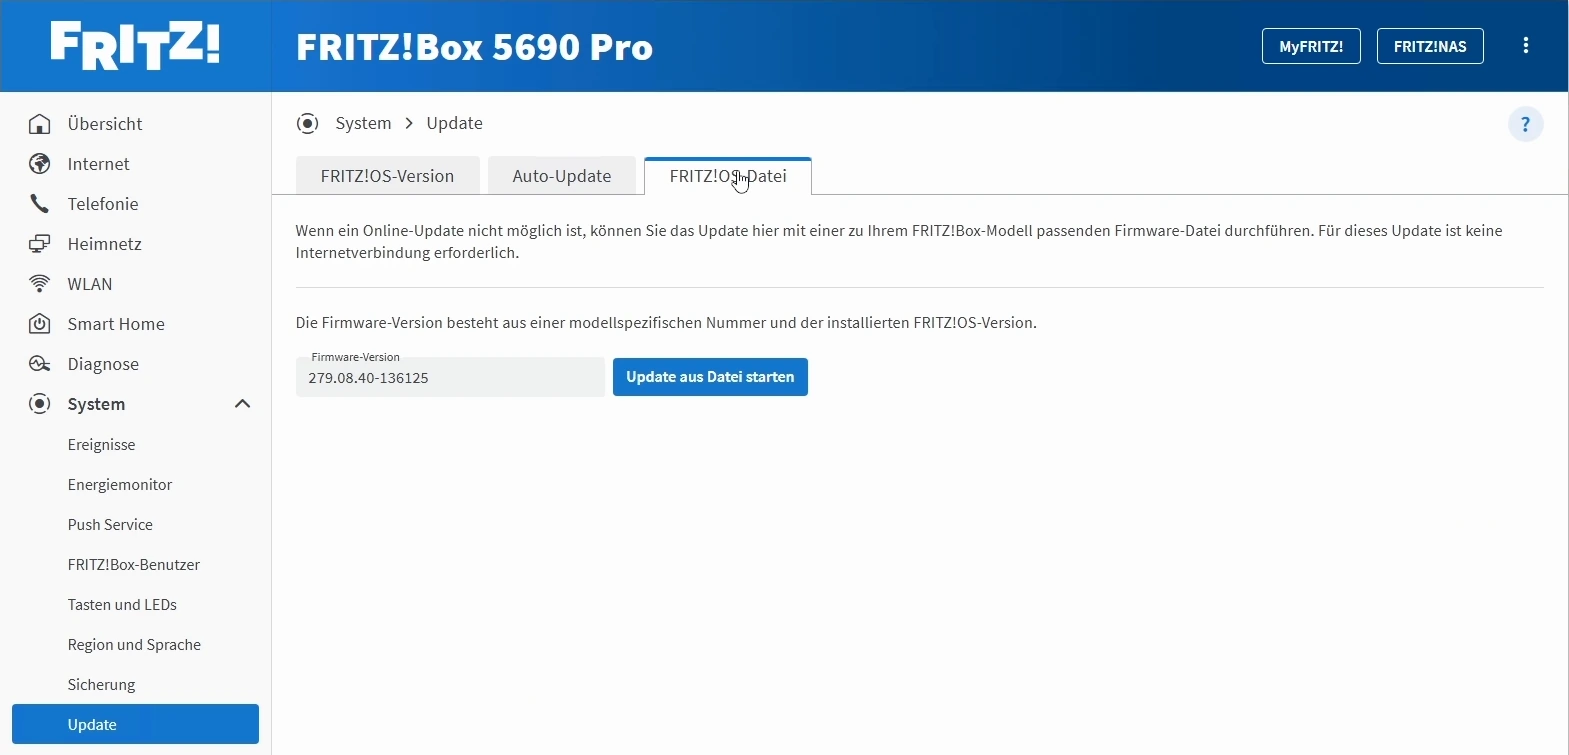Viewport: 1569px width, 755px height.
Task: Open the help question mark icon
Action: (1526, 124)
